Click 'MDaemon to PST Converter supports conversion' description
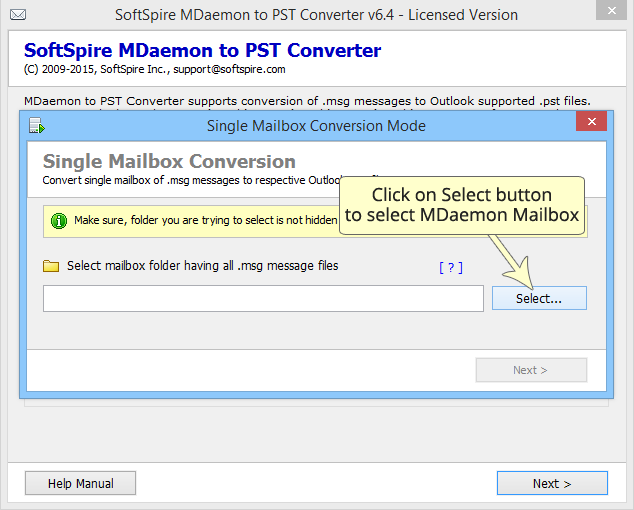 pyautogui.click(x=307, y=101)
